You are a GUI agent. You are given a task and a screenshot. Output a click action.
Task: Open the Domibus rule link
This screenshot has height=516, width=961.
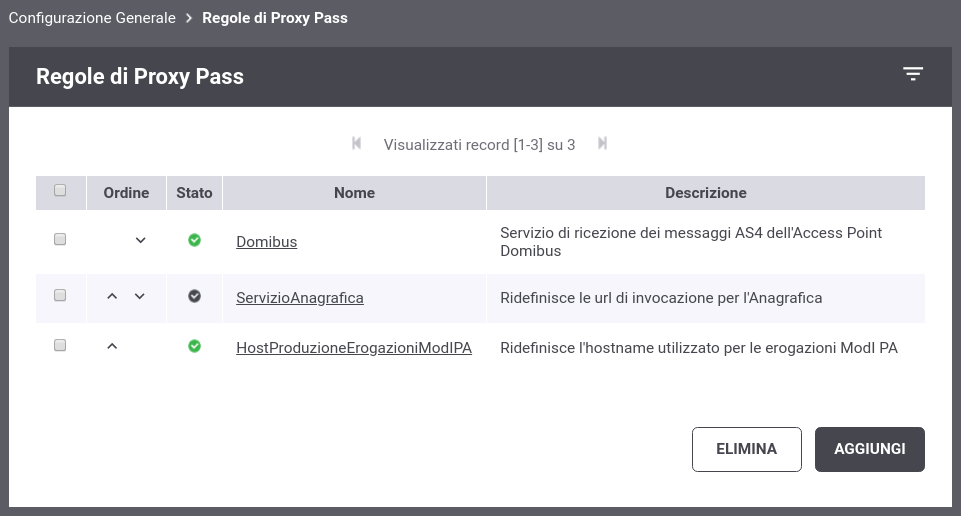point(267,242)
